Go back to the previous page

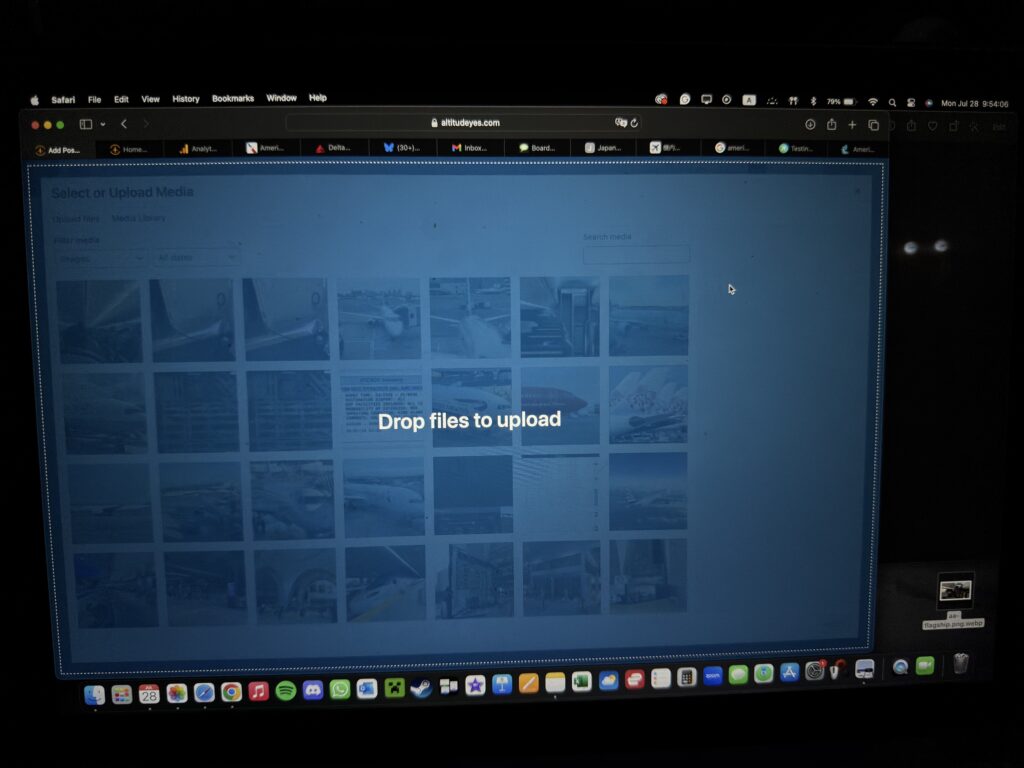124,124
